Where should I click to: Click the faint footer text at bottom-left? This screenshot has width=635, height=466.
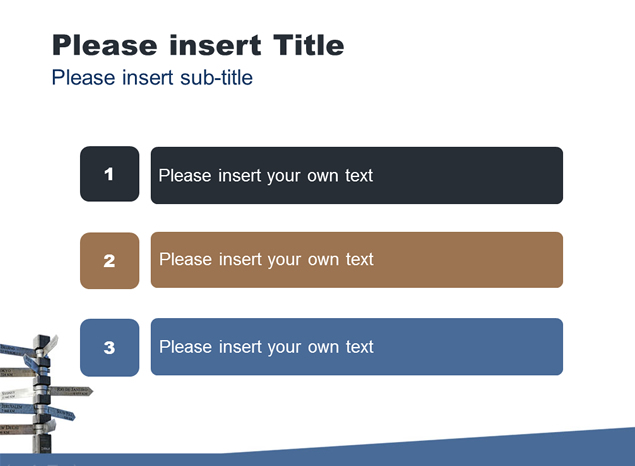pos(40,464)
